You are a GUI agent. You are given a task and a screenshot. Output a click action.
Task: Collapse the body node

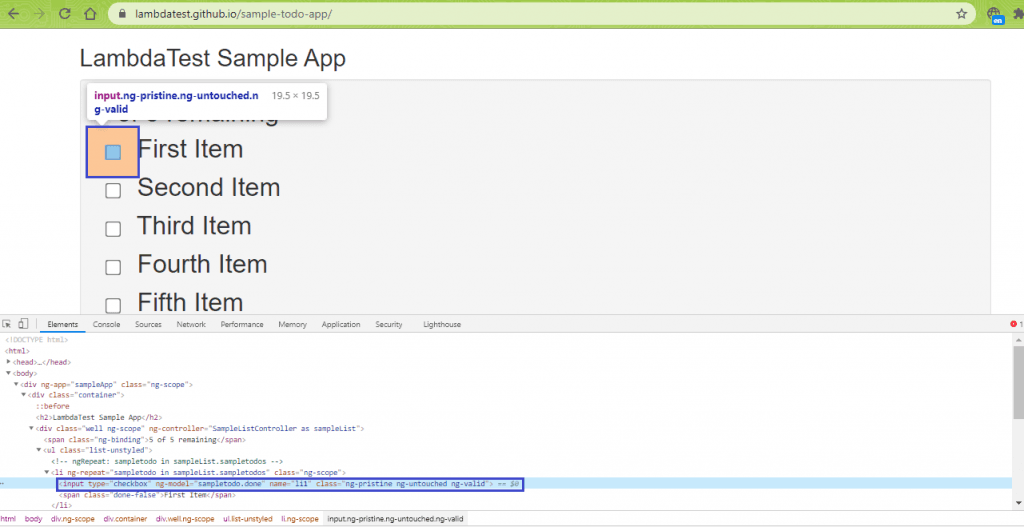pos(8,373)
